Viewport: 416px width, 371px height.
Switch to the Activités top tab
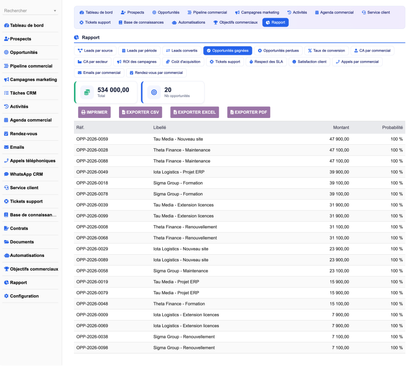[x=297, y=12]
